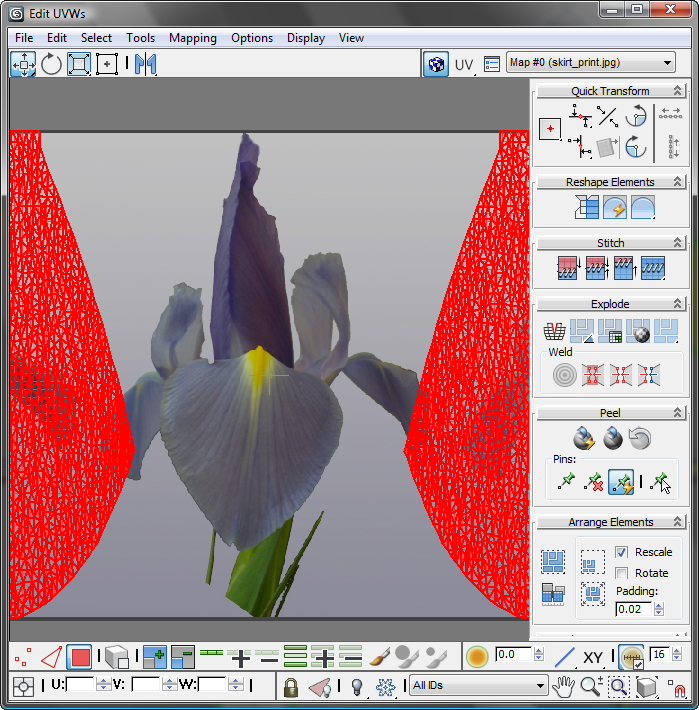Image resolution: width=699 pixels, height=710 pixels.
Task: Select the Scale tool
Action: coord(79,64)
